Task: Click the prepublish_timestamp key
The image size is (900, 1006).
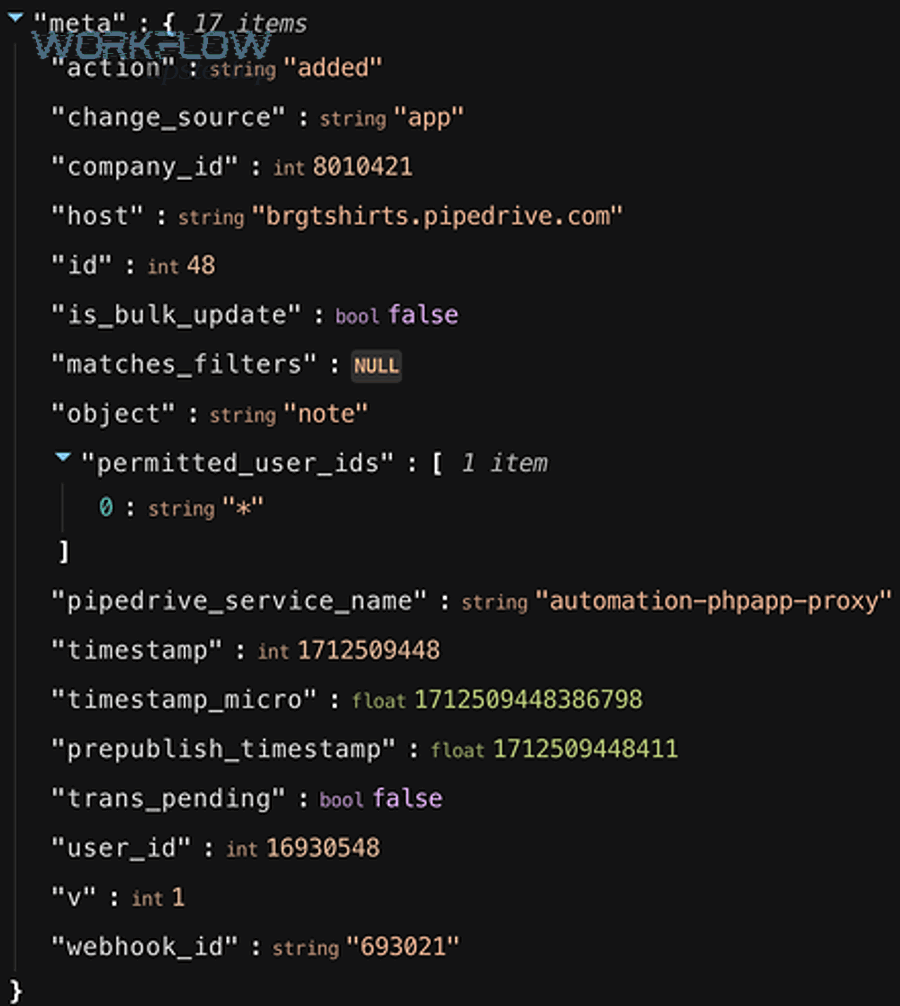Action: click(224, 749)
